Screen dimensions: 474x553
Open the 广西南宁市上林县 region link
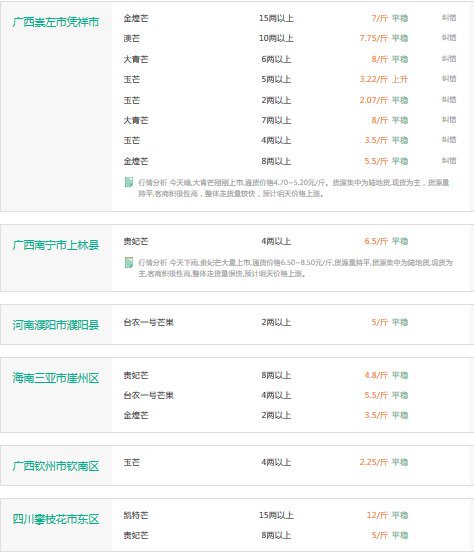coord(56,245)
